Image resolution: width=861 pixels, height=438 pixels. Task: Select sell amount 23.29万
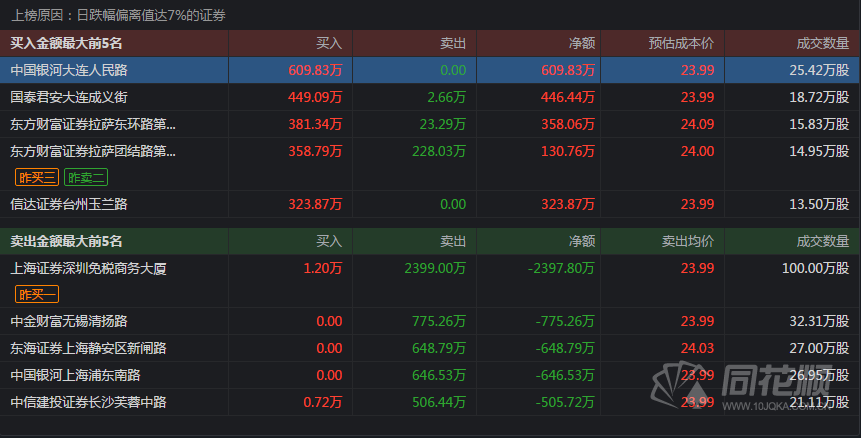443,125
